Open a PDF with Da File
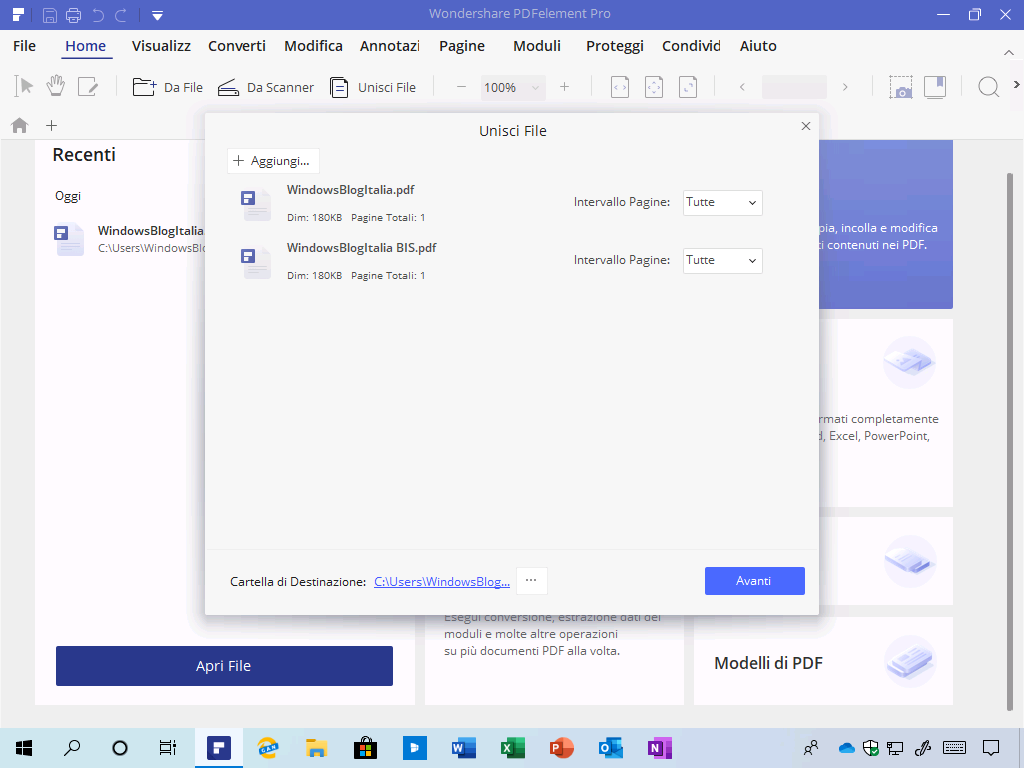1024x768 pixels. click(167, 87)
